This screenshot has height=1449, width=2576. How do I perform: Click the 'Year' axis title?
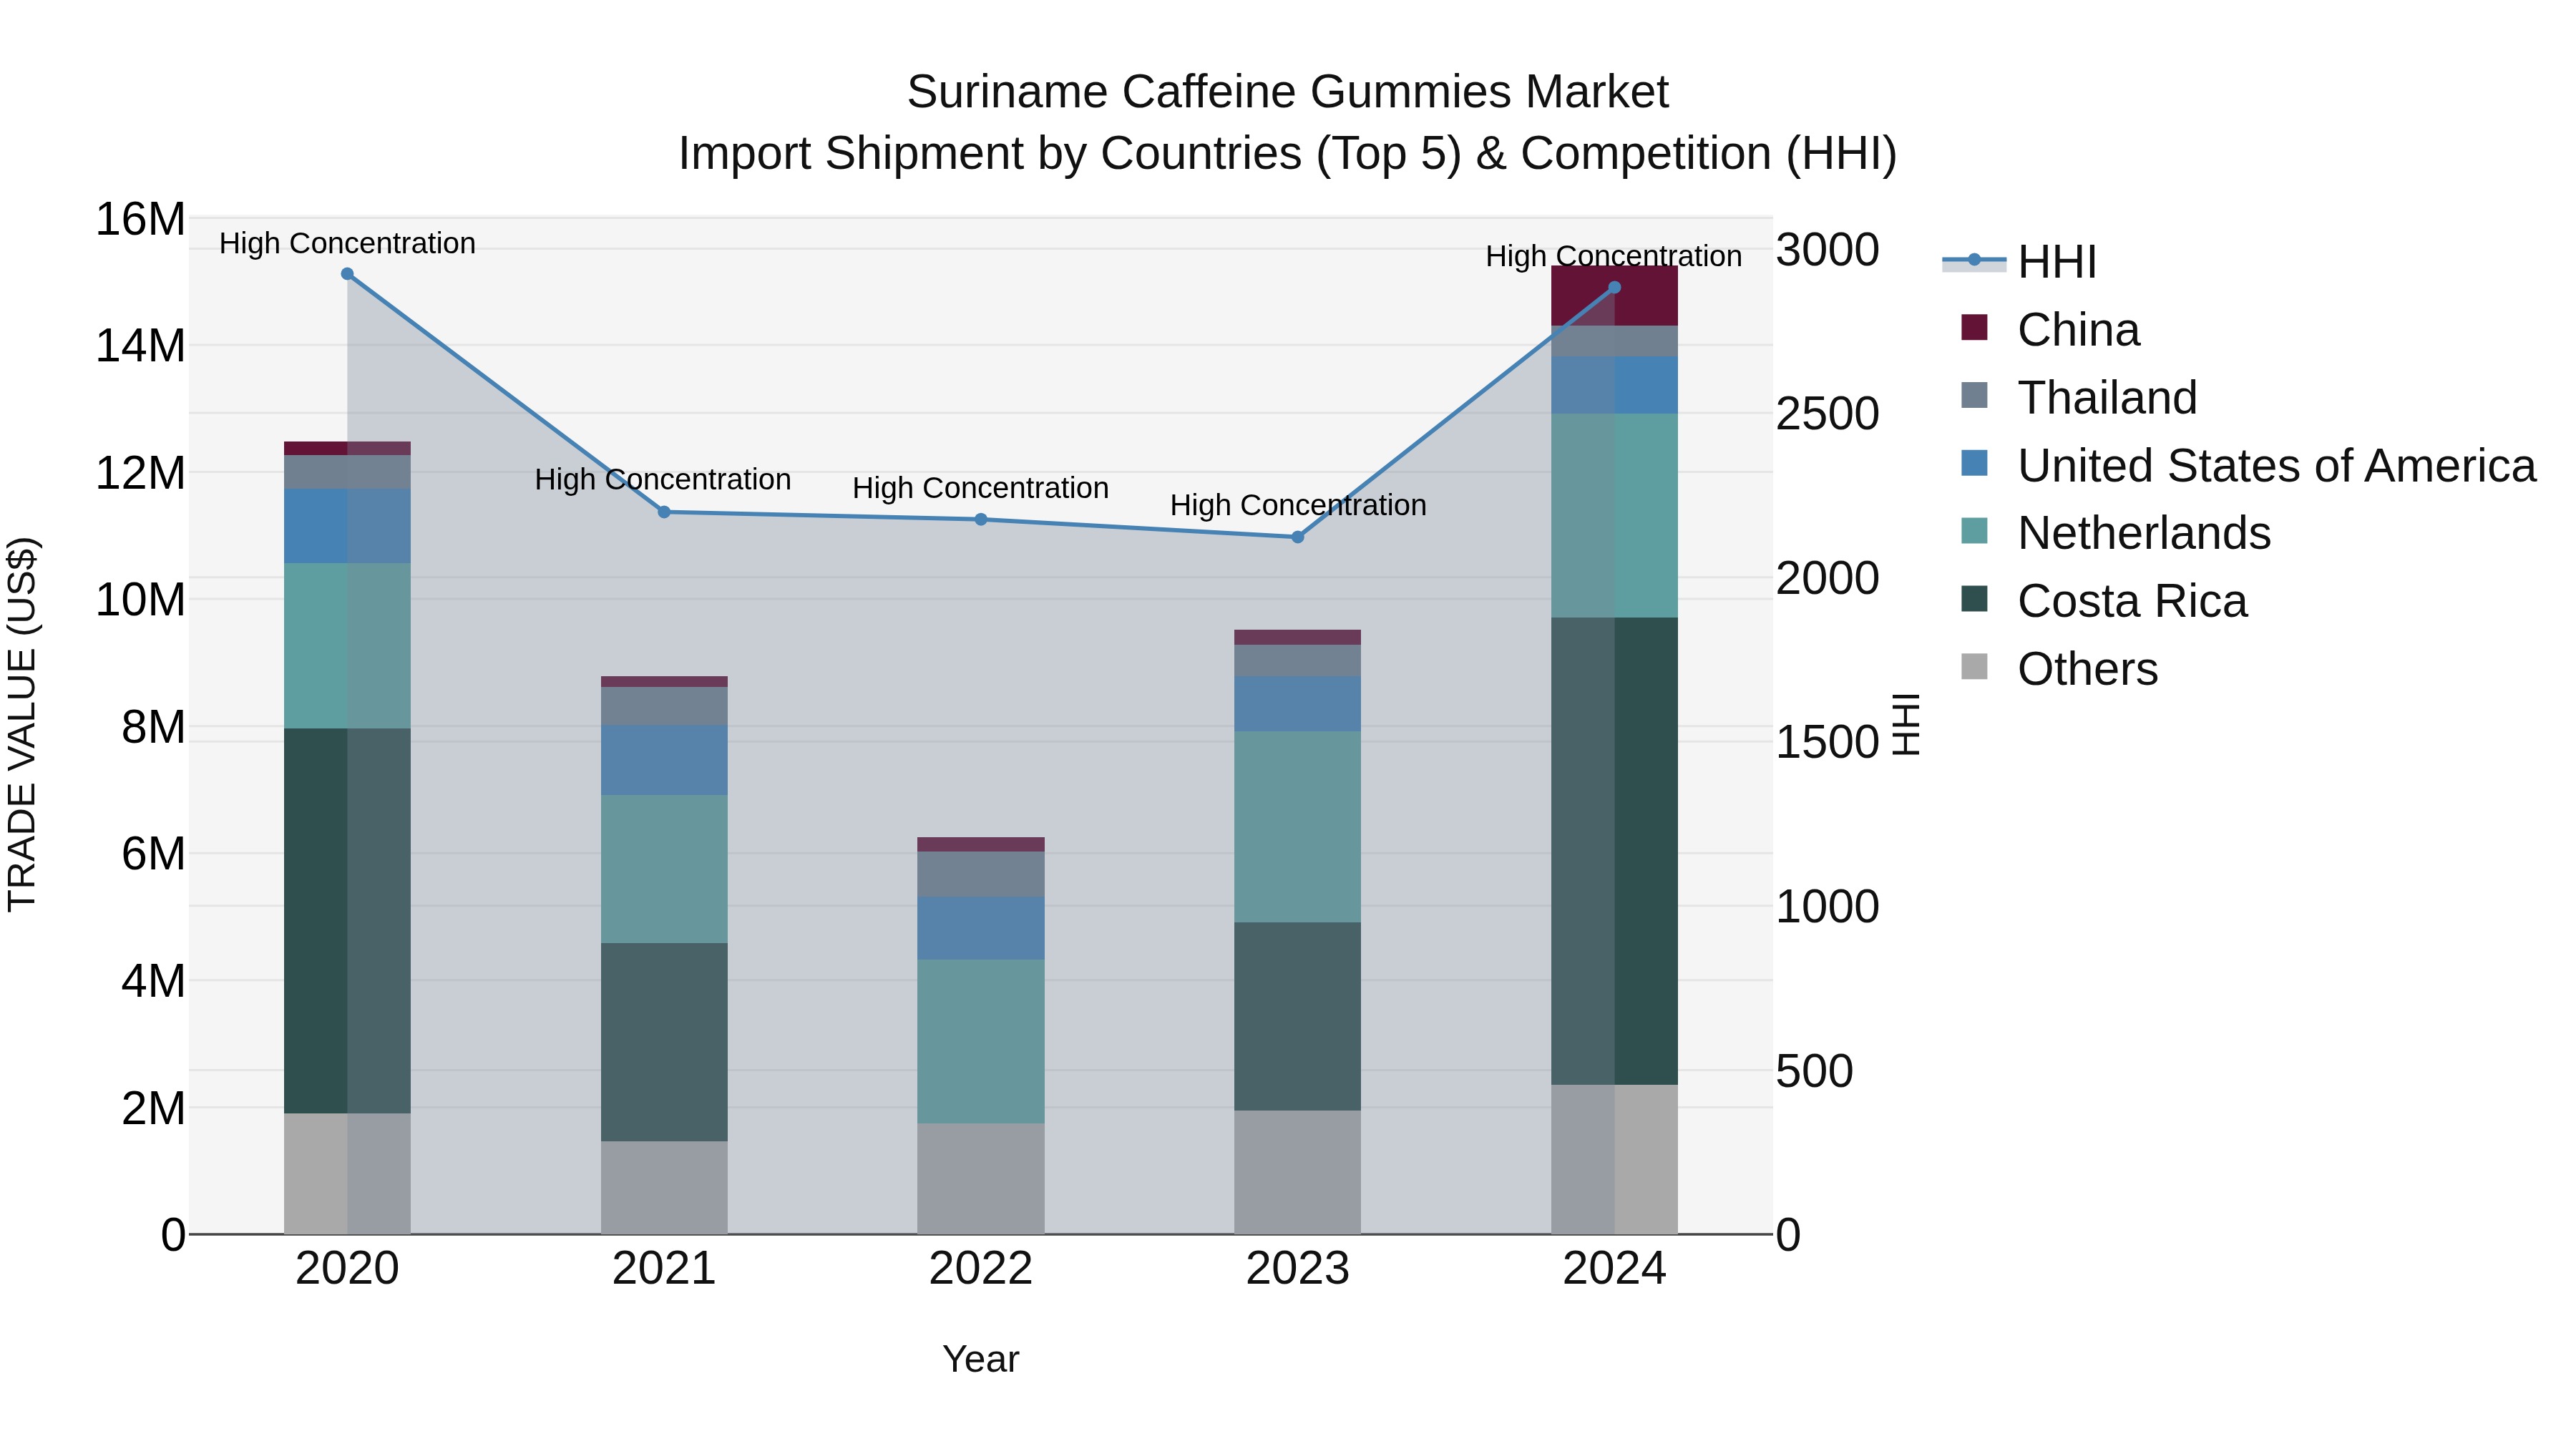981,1359
